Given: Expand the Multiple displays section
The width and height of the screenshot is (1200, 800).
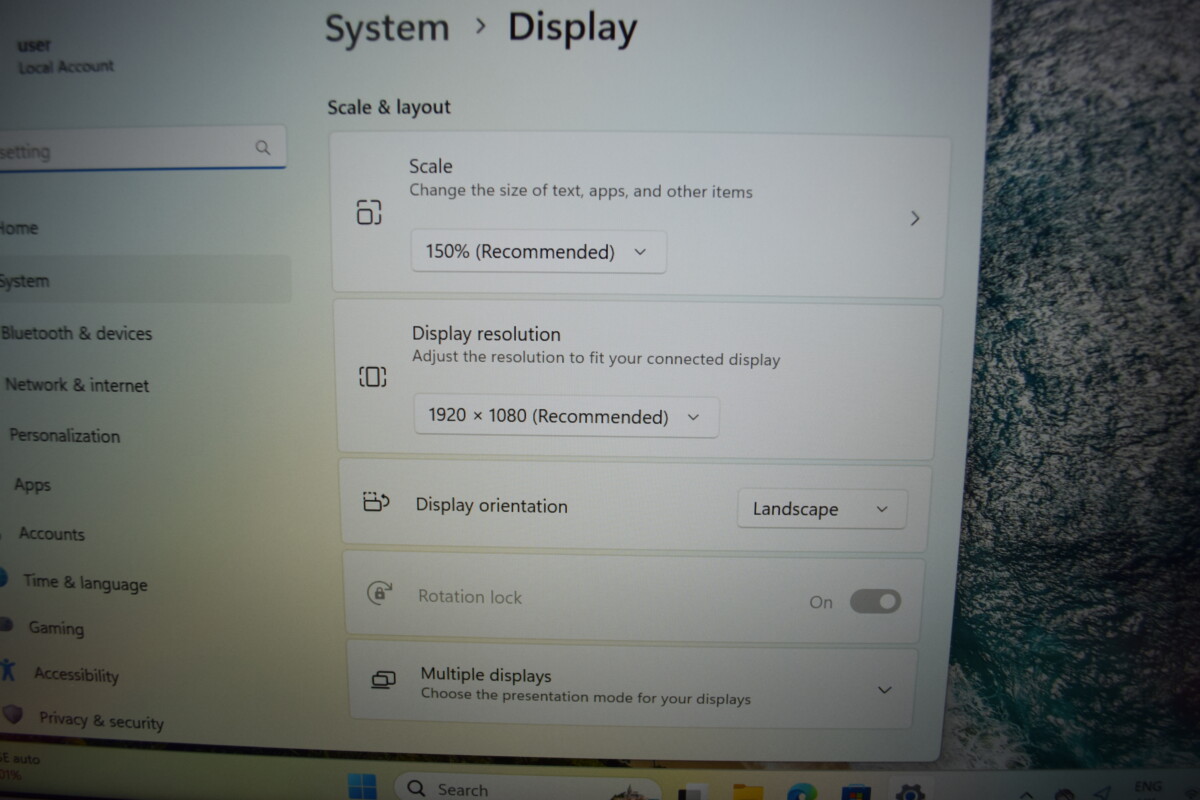Looking at the screenshot, I should point(884,690).
